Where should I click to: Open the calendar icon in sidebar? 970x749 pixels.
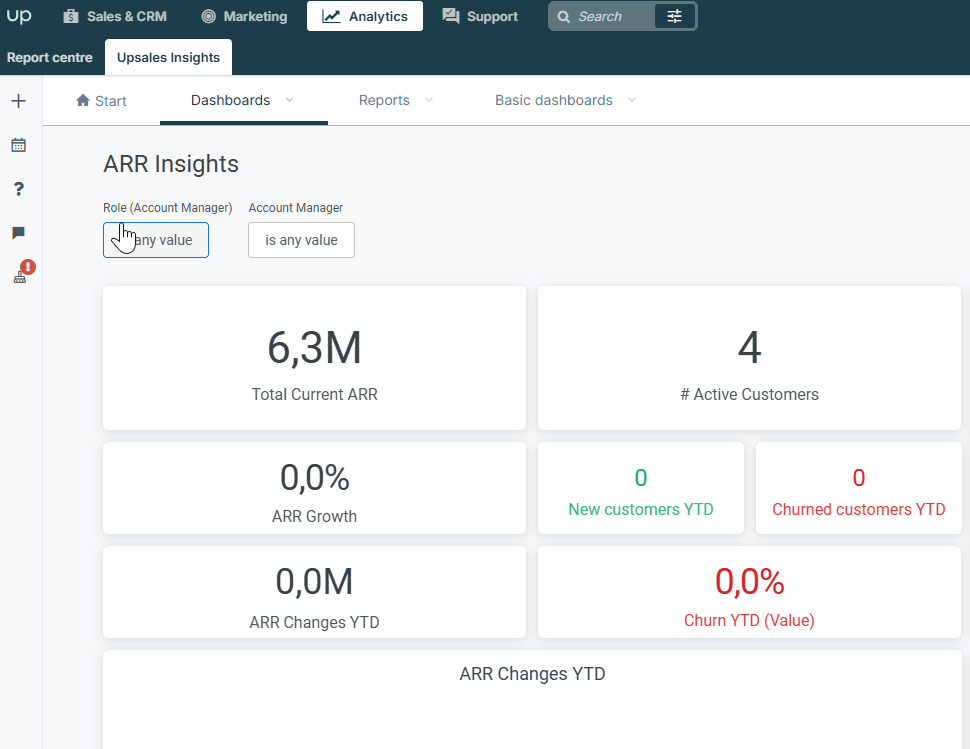[19, 145]
